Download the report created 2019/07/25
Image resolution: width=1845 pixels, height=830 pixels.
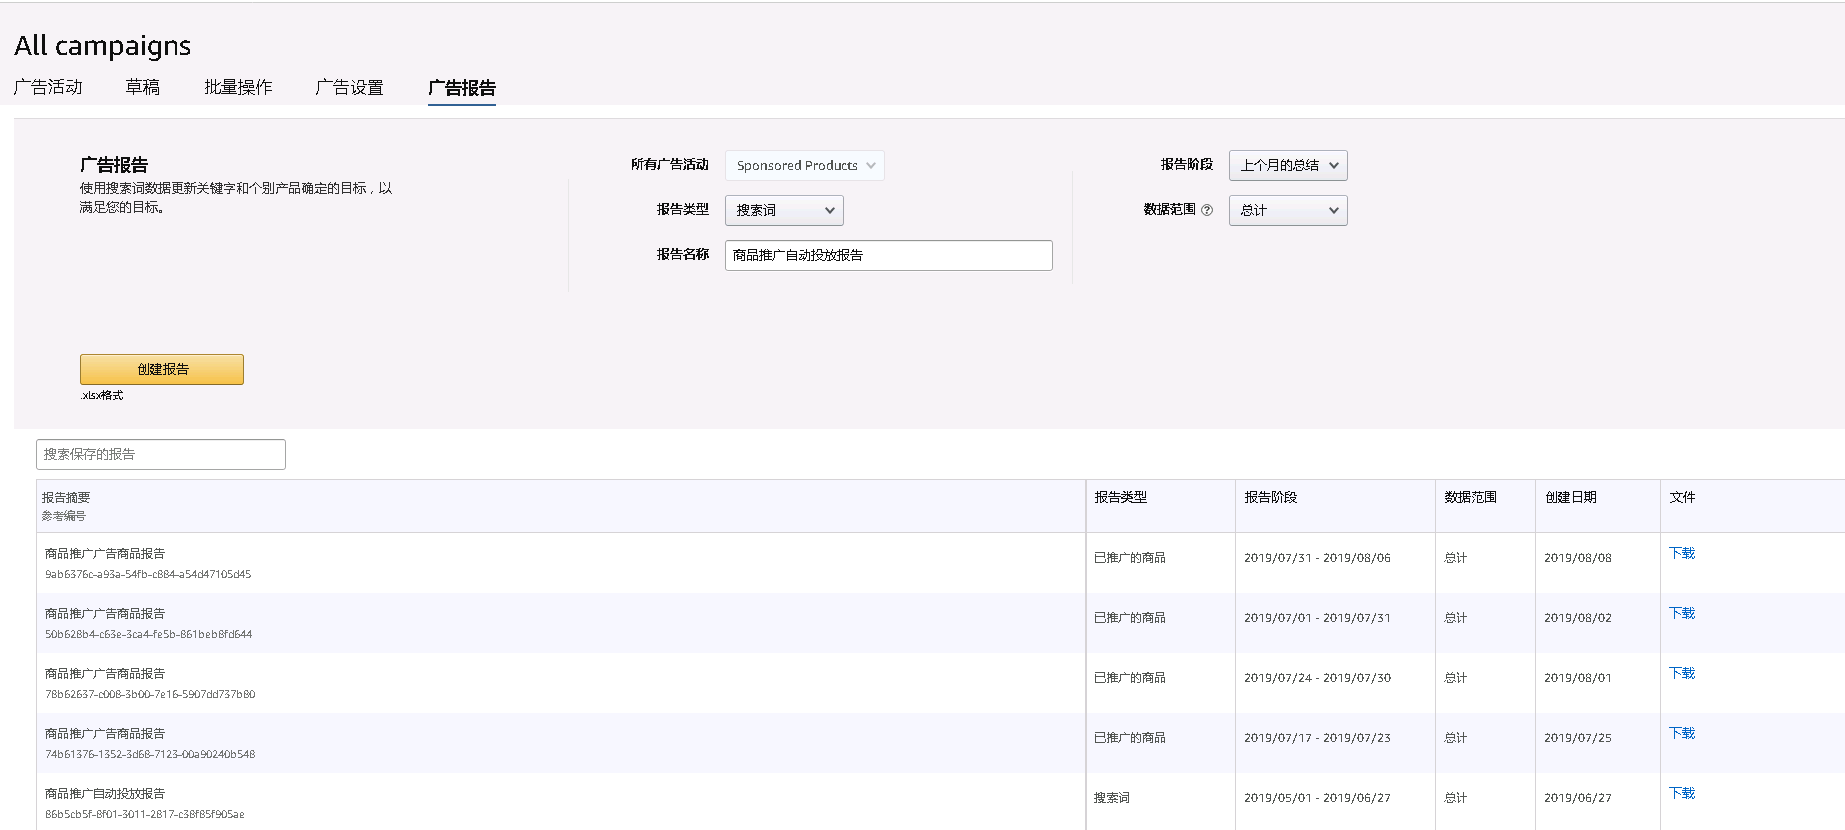coord(1682,733)
